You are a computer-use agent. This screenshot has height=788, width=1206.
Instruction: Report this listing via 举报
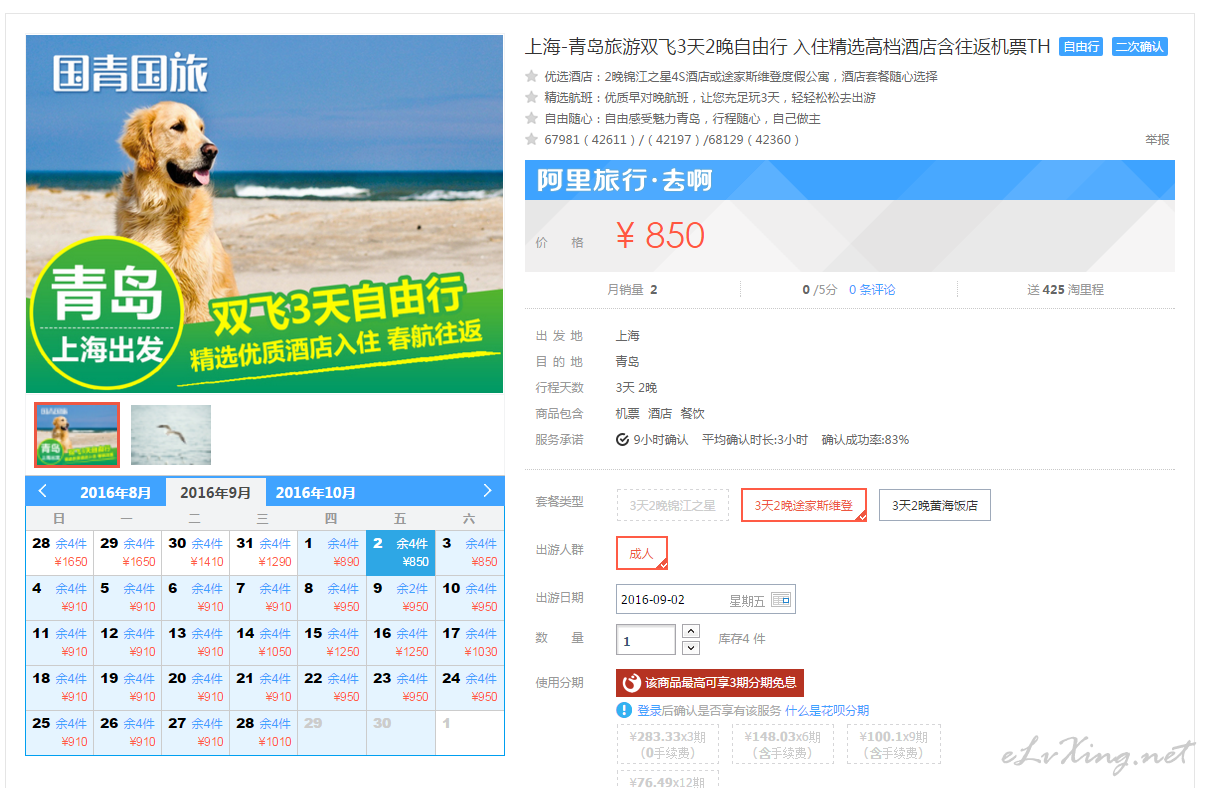click(x=1157, y=140)
